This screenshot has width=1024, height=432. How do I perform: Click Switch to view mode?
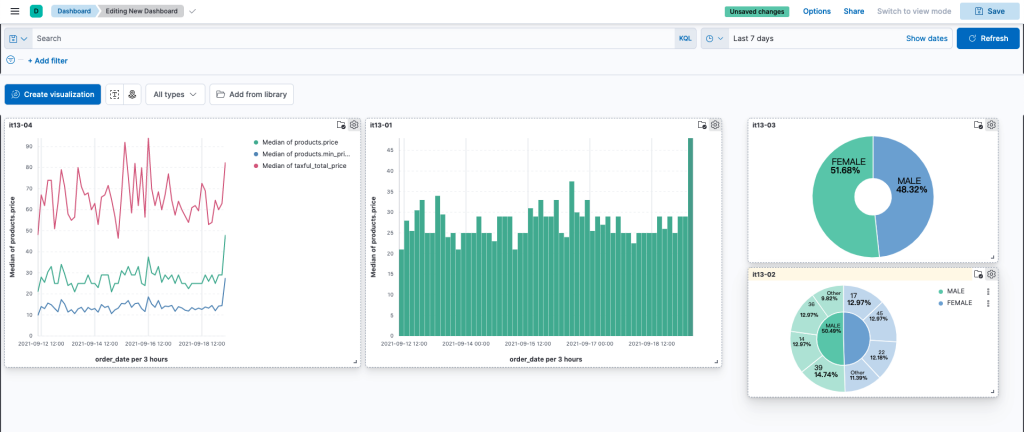(x=913, y=11)
